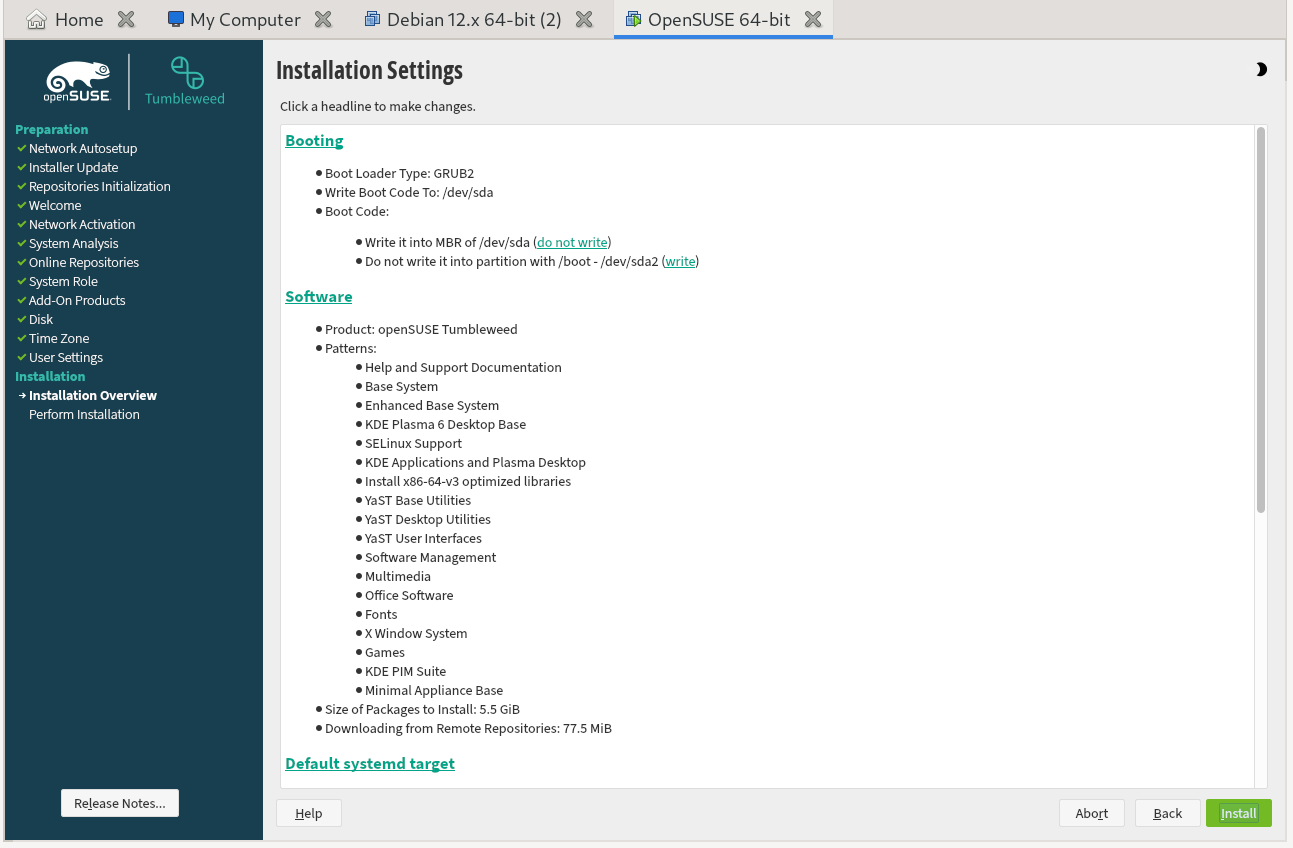The height and width of the screenshot is (848, 1293).
Task: Toggle dark mode moon icon
Action: coord(1261,70)
